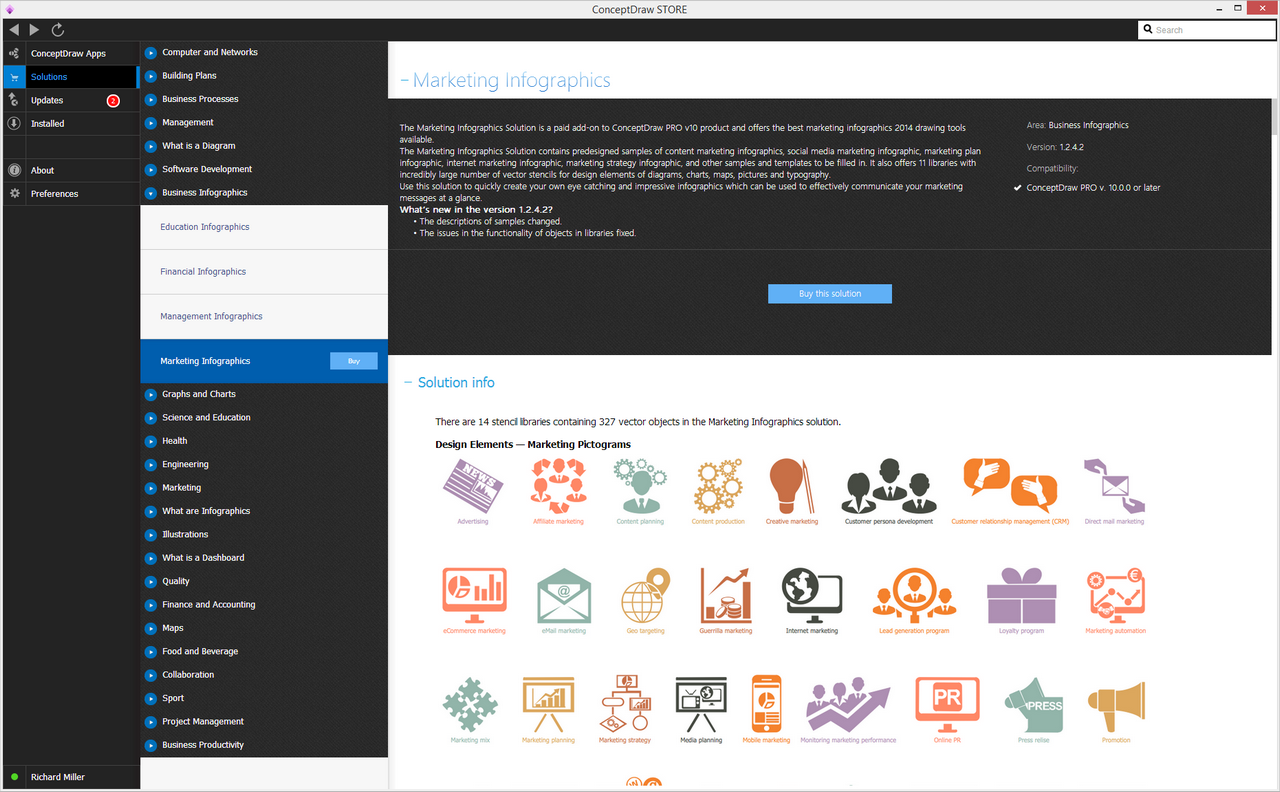Screen dimensions: 1280x792
Task: Click the refresh icon in the toolbar
Action: [57, 30]
